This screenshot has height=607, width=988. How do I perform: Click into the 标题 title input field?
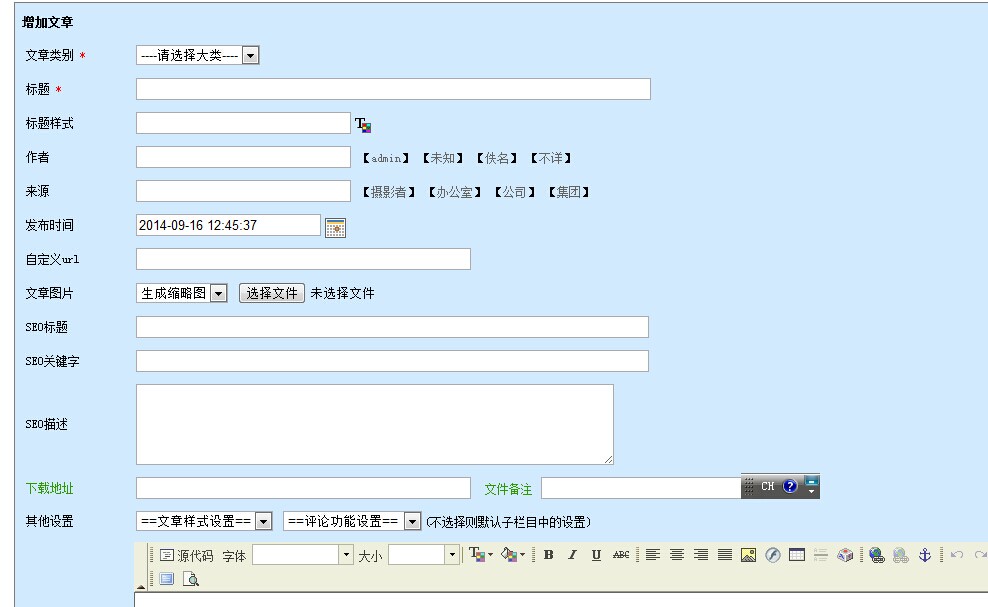point(393,89)
